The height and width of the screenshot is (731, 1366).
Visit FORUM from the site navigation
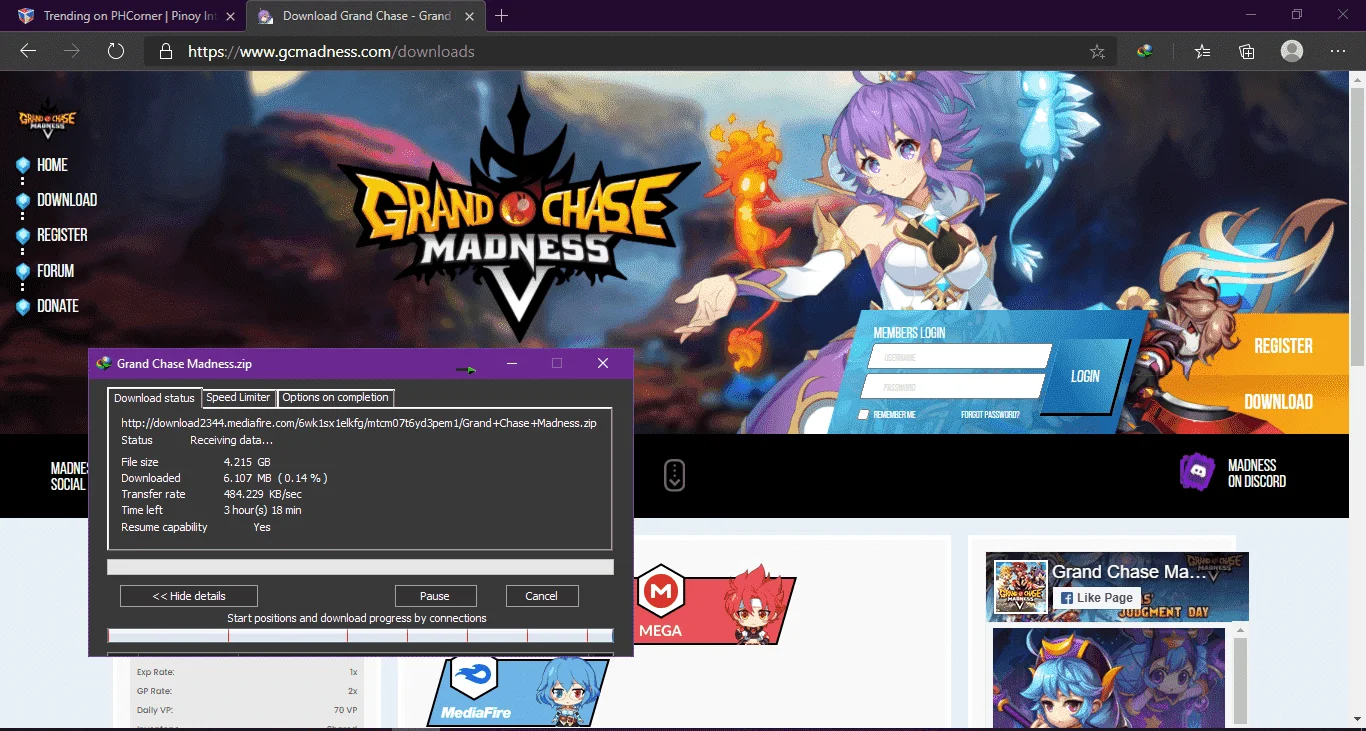55,271
